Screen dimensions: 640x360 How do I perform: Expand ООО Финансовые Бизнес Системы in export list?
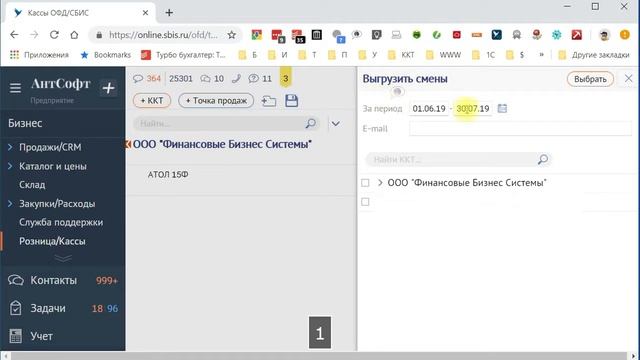click(x=380, y=182)
